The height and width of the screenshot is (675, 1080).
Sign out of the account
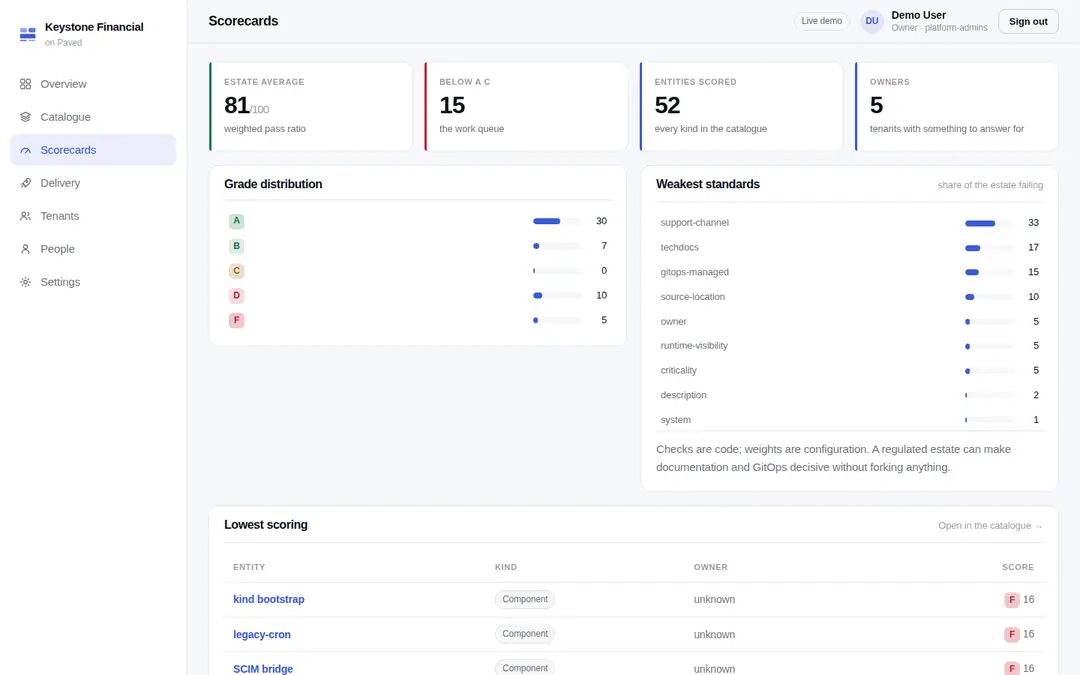[1028, 21]
